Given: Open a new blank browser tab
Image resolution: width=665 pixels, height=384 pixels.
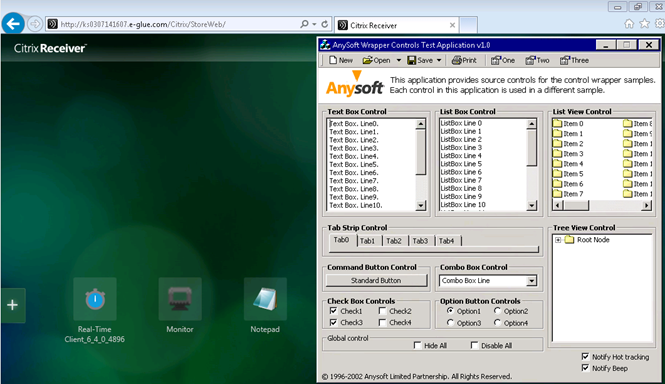Looking at the screenshot, I should [x=468, y=25].
